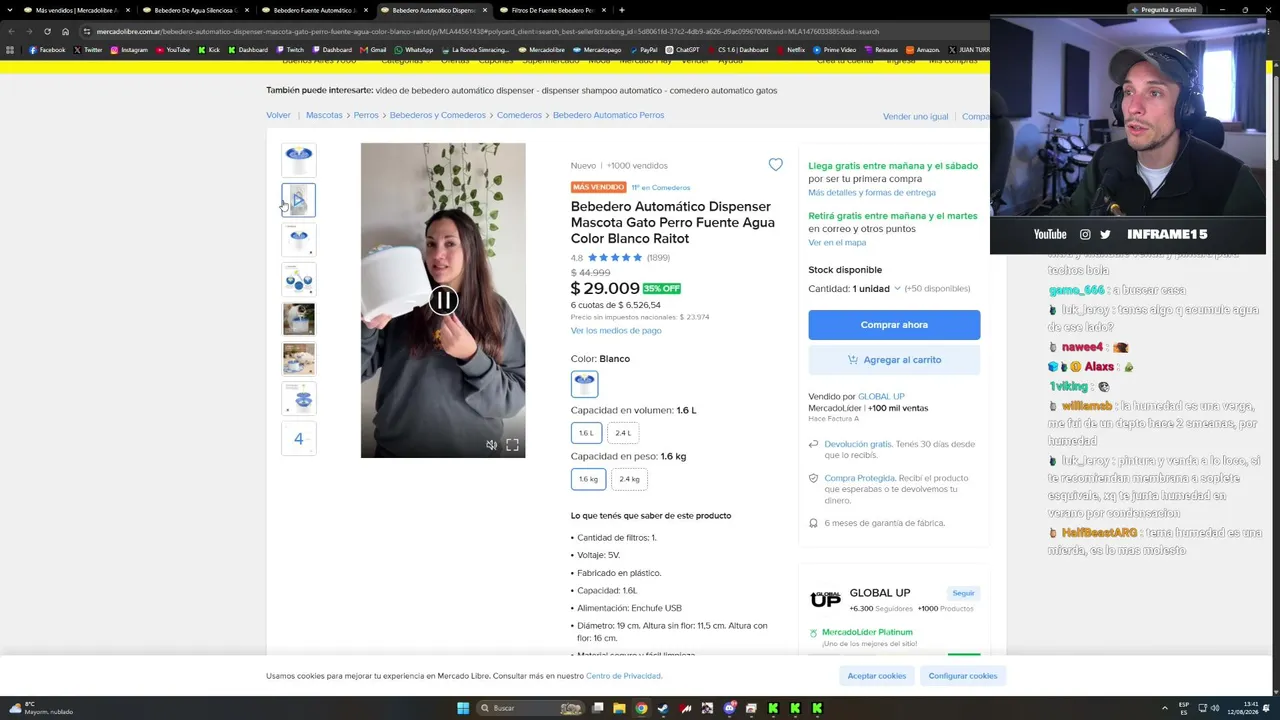Click the MÁS VENDIDO badge
Screen dimensions: 1280x720
[x=599, y=188]
